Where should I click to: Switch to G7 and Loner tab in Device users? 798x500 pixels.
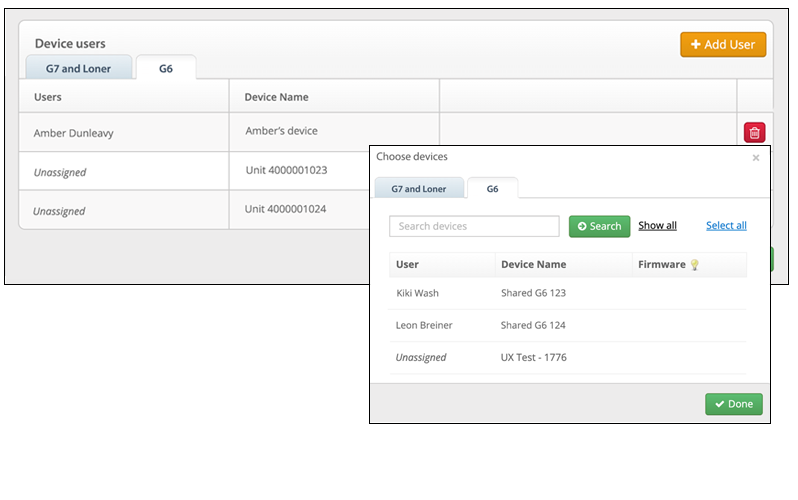[78, 69]
